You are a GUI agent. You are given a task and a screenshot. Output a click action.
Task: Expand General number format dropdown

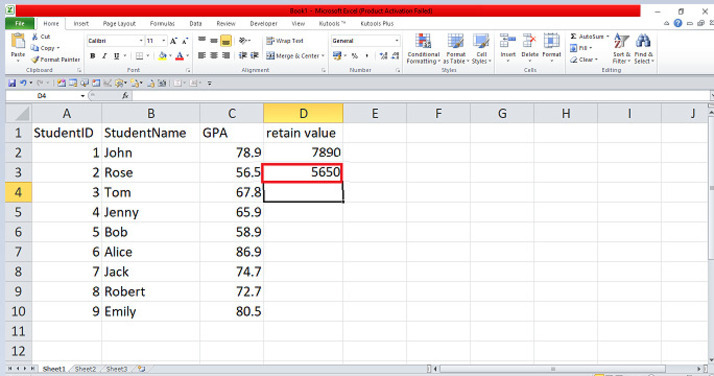397,41
